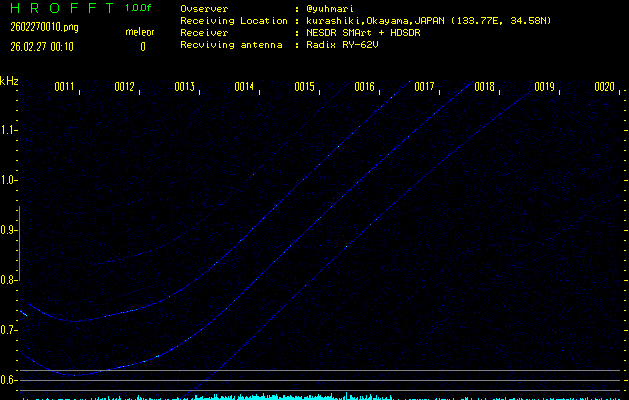The image size is (629, 400).
Task: Select the 0020 time marker
Action: 604,88
